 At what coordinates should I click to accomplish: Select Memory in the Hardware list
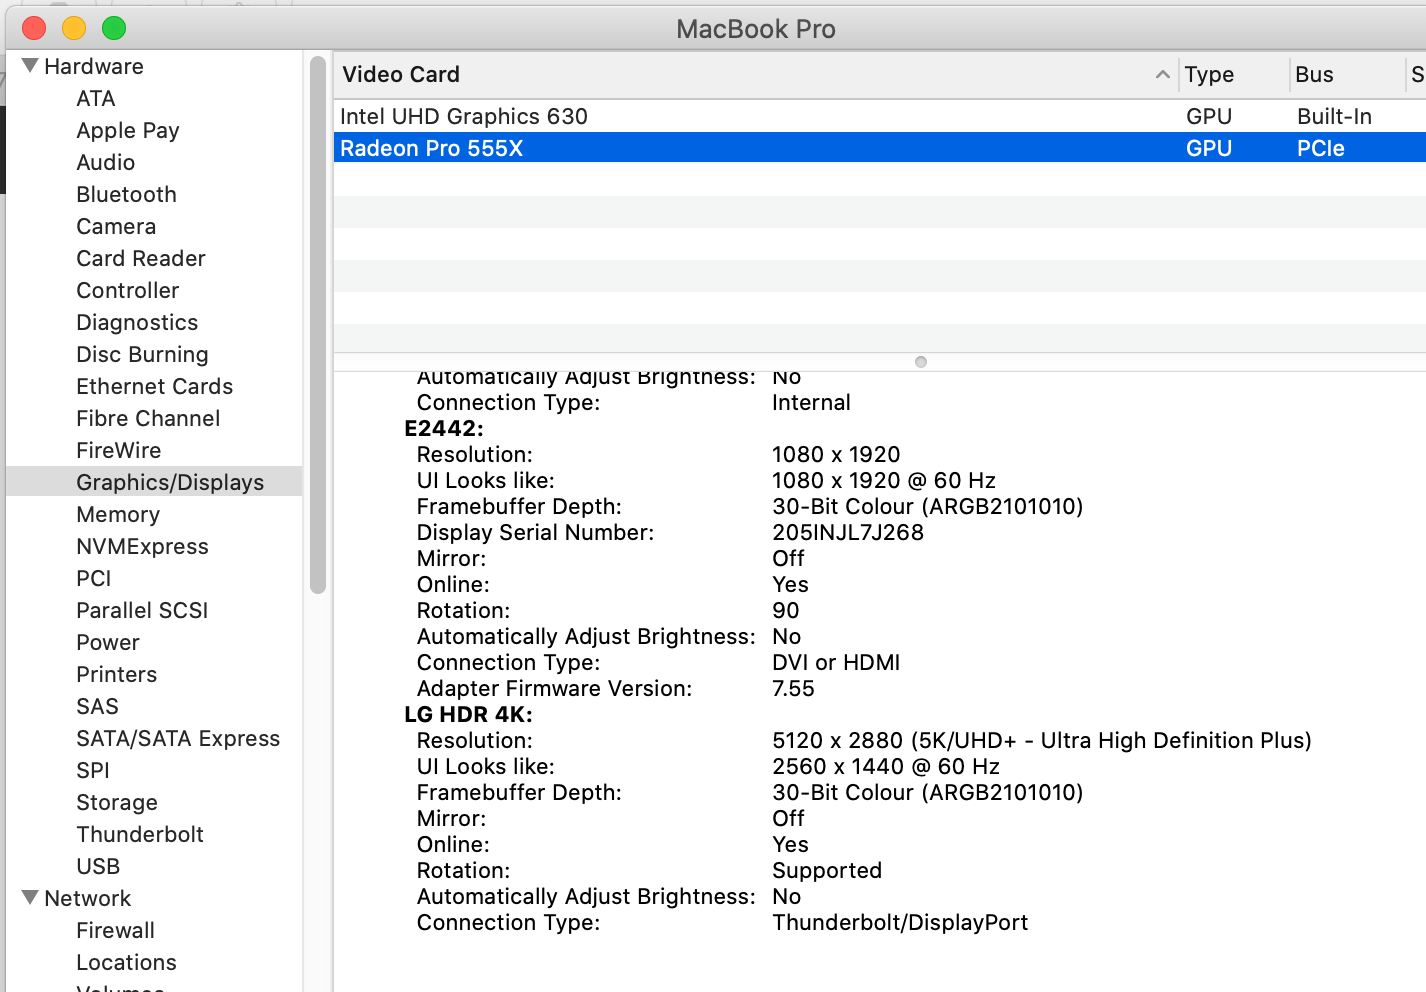click(118, 514)
